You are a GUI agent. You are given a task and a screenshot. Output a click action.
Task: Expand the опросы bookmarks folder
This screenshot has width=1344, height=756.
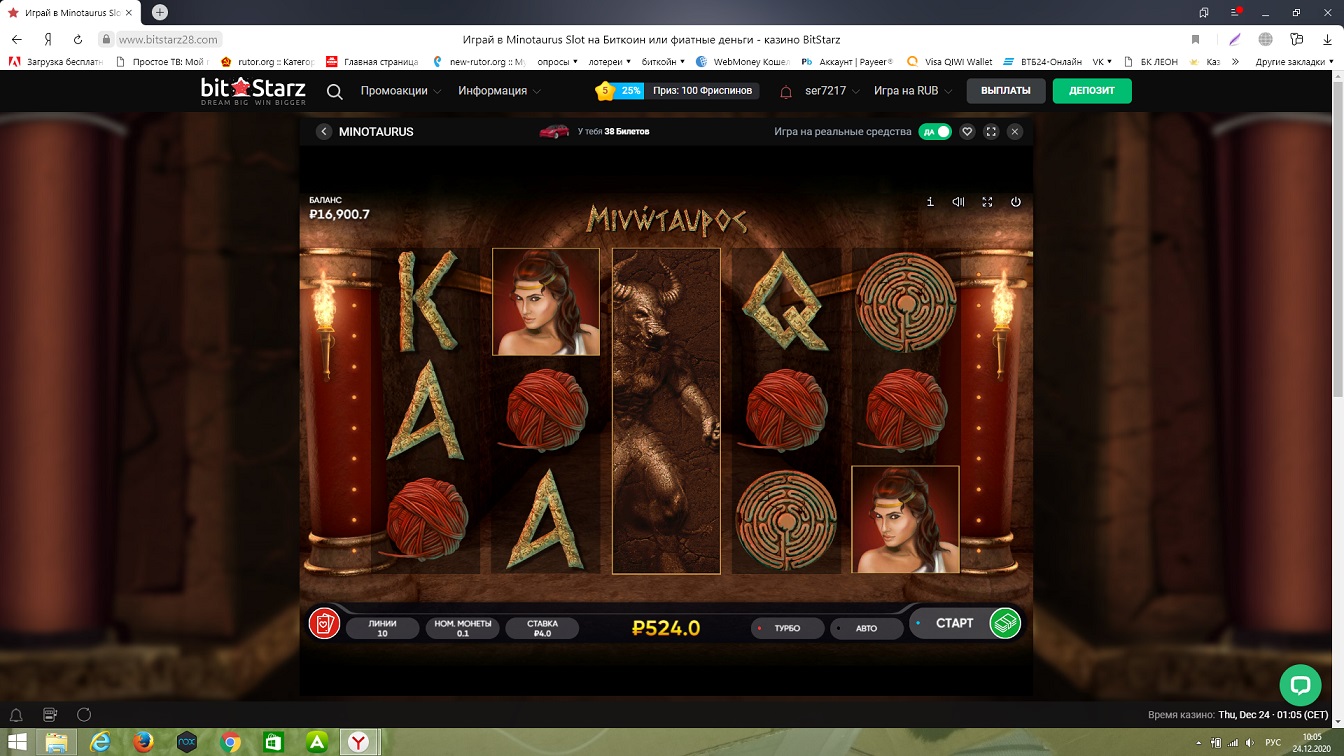(x=558, y=62)
